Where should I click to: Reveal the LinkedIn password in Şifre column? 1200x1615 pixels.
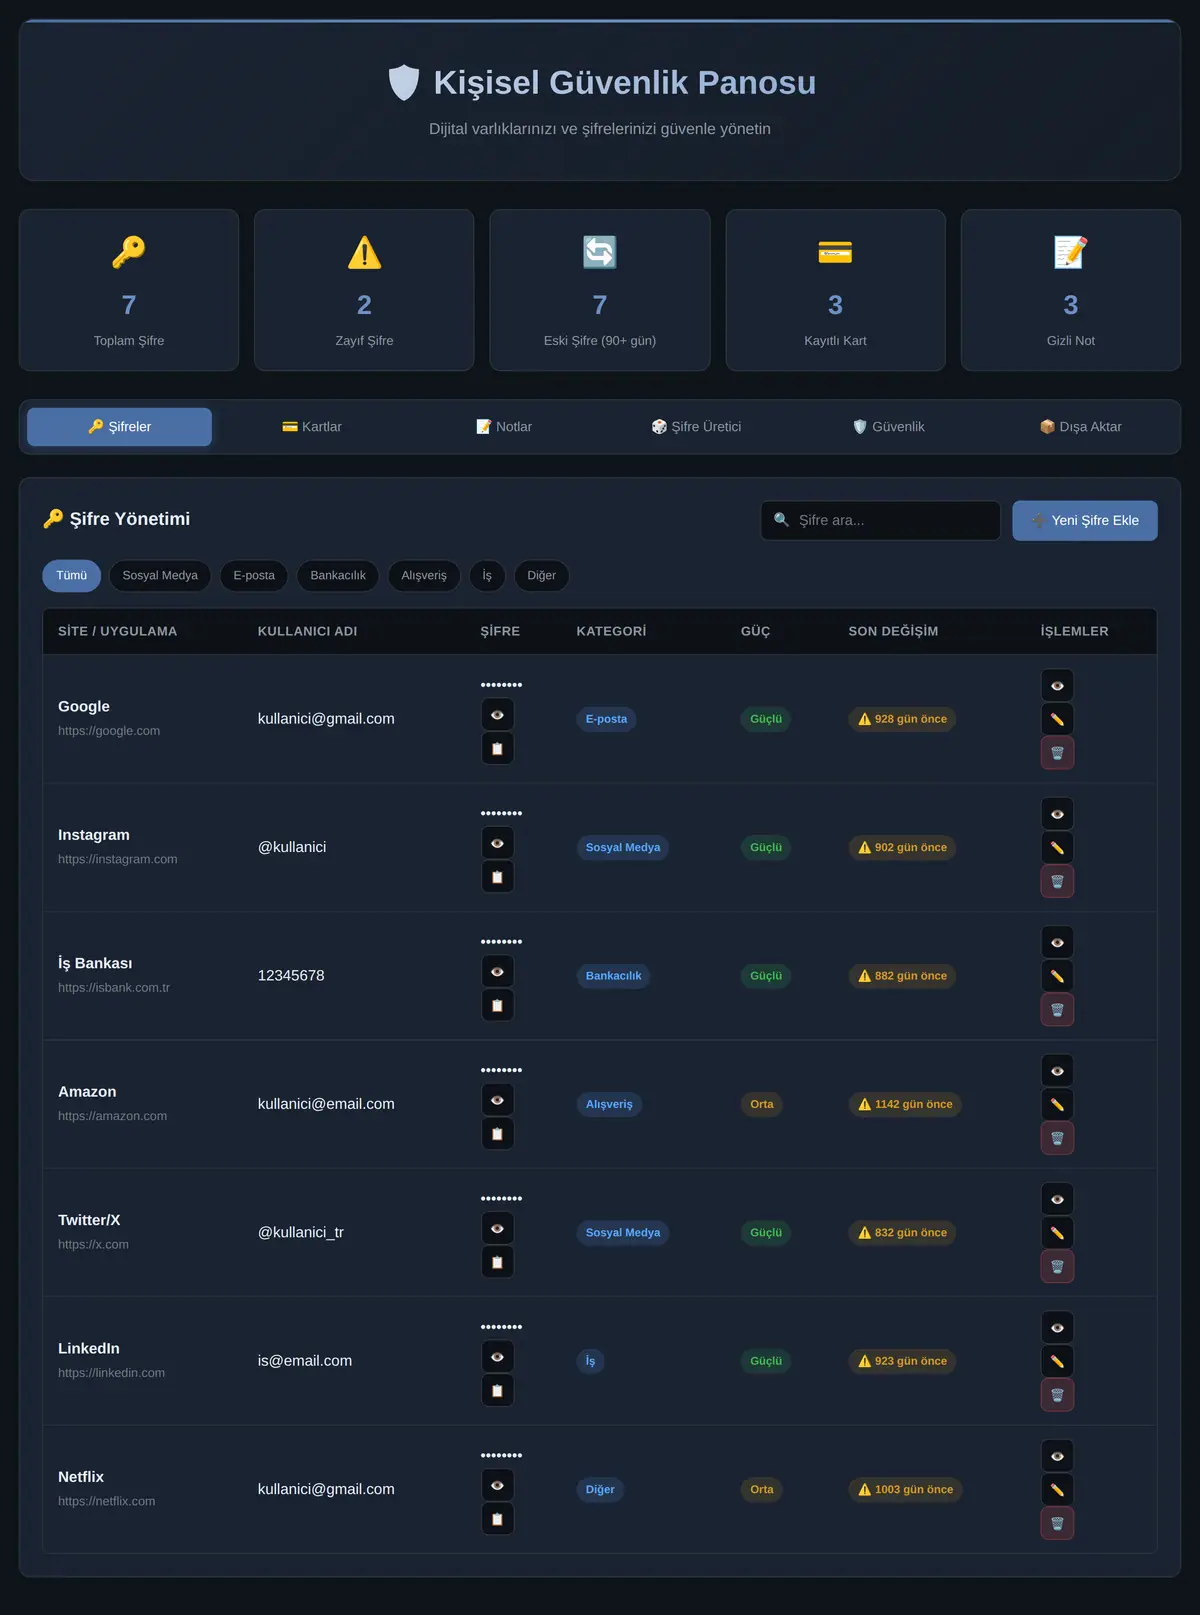(x=497, y=1357)
